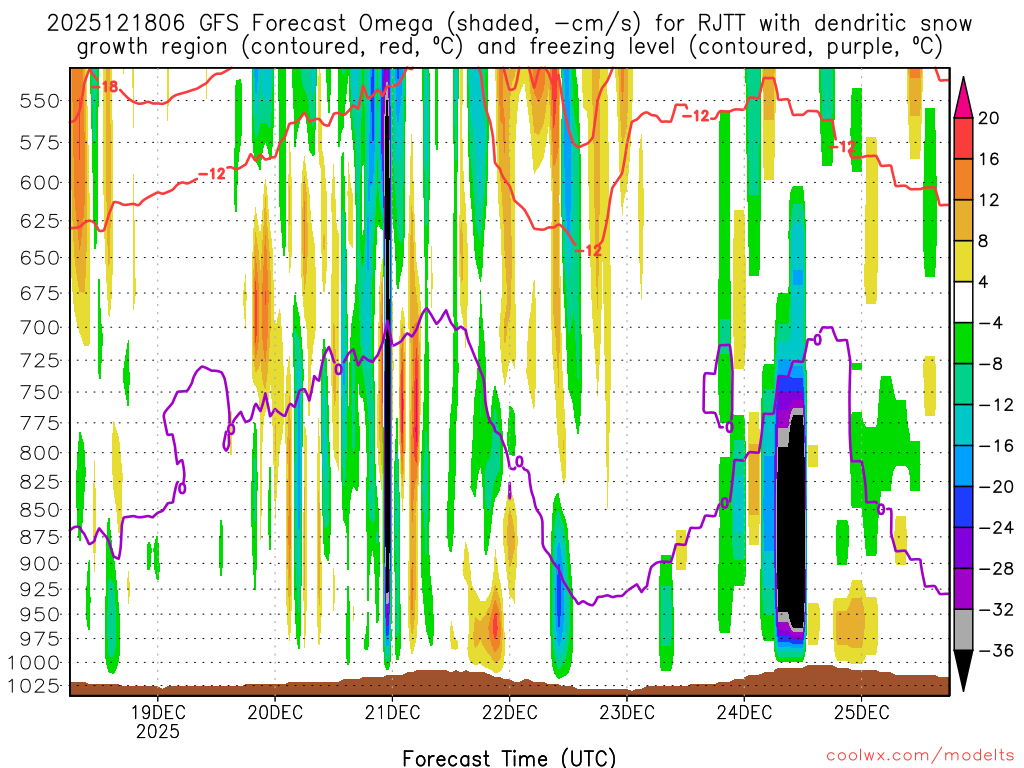Click the 725 pressure level label
This screenshot has width=1024, height=768.
39,360
